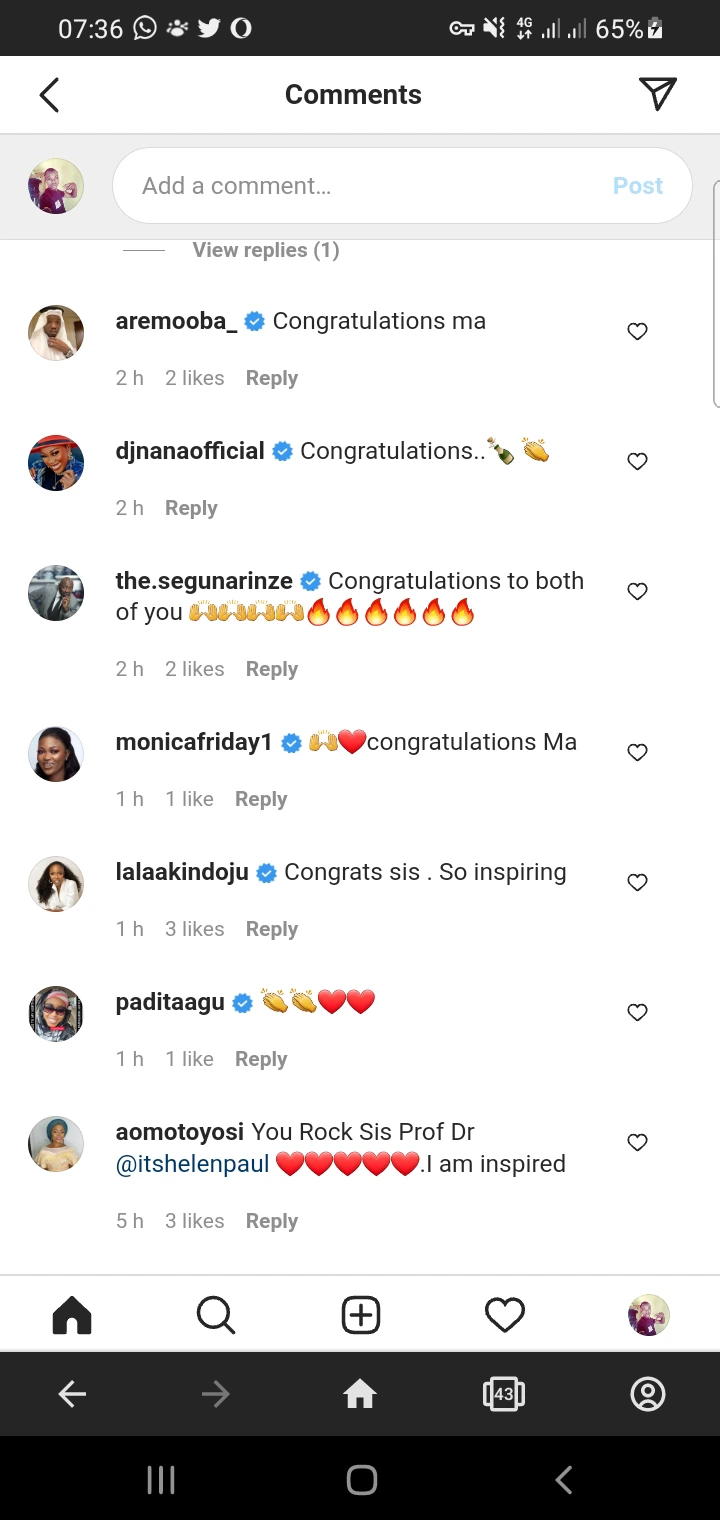This screenshot has height=1520, width=720.
Task: Reply to paditaagu's comment
Action: pos(260,1059)
